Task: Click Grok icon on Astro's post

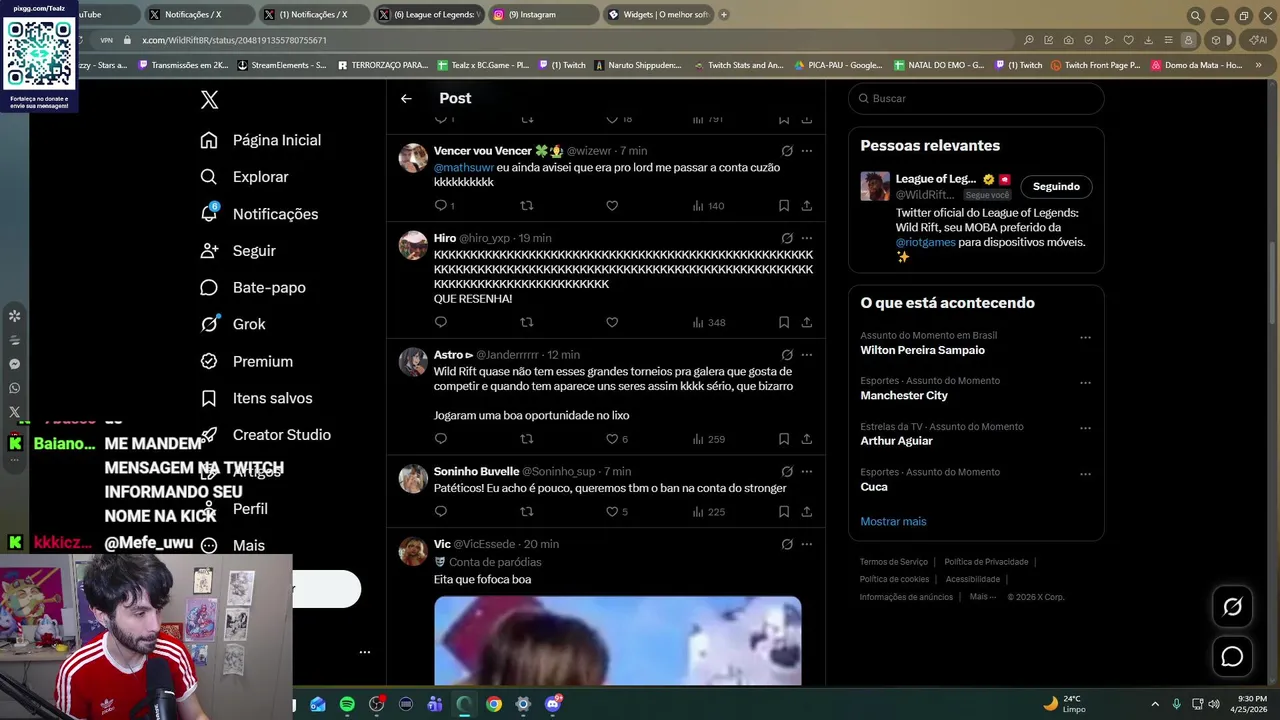Action: coord(787,355)
